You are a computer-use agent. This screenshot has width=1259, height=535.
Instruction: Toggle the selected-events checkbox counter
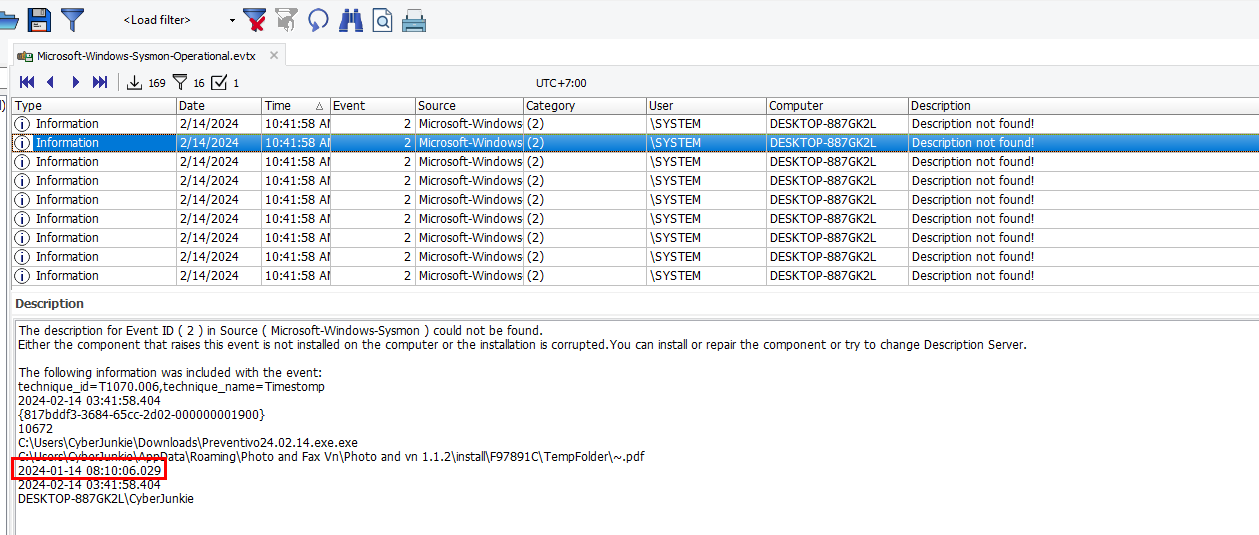[x=220, y=83]
